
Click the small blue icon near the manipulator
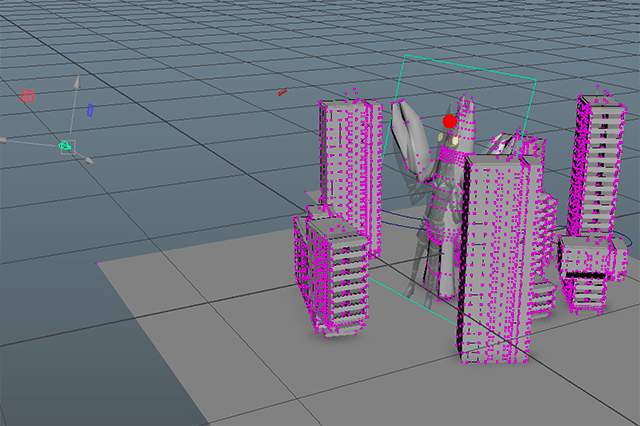point(90,110)
